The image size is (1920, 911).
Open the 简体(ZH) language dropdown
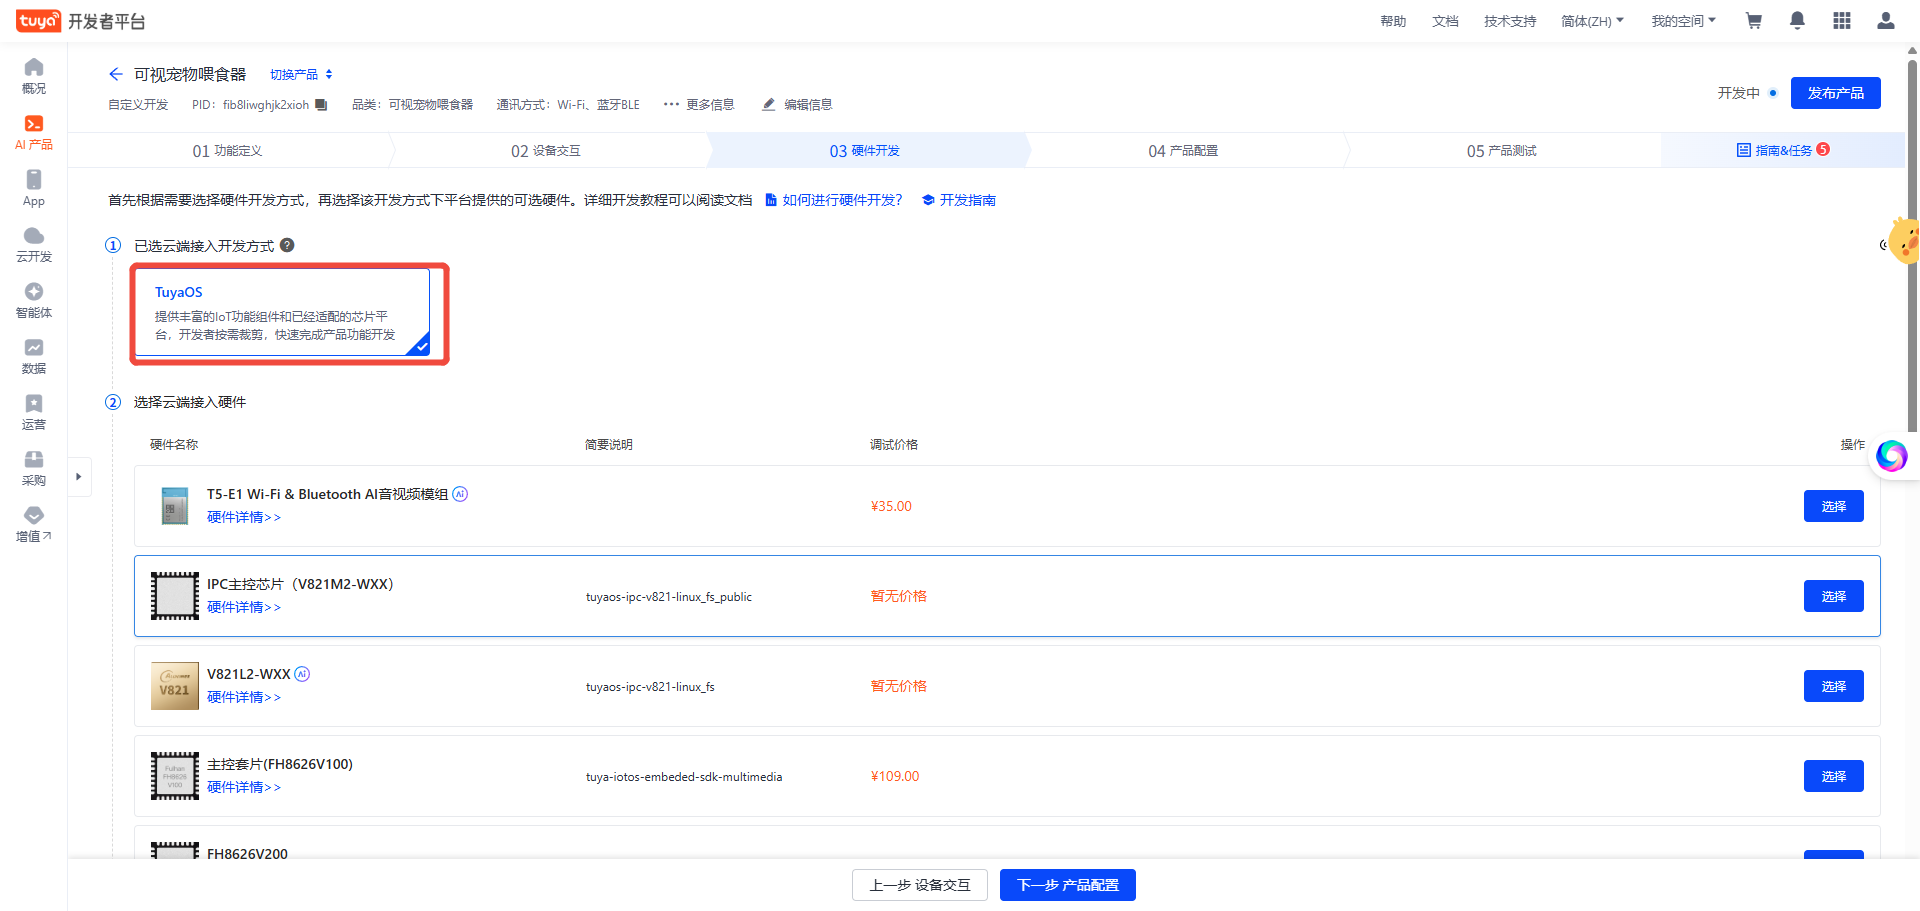click(1592, 21)
